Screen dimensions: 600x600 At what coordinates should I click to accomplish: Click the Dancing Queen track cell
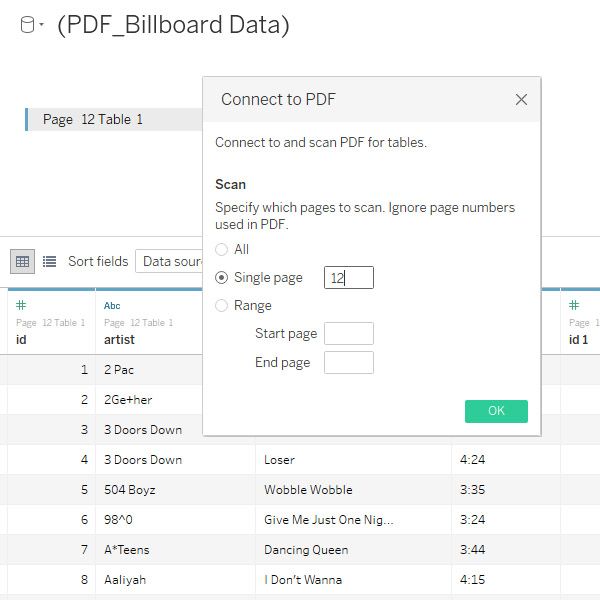point(306,549)
